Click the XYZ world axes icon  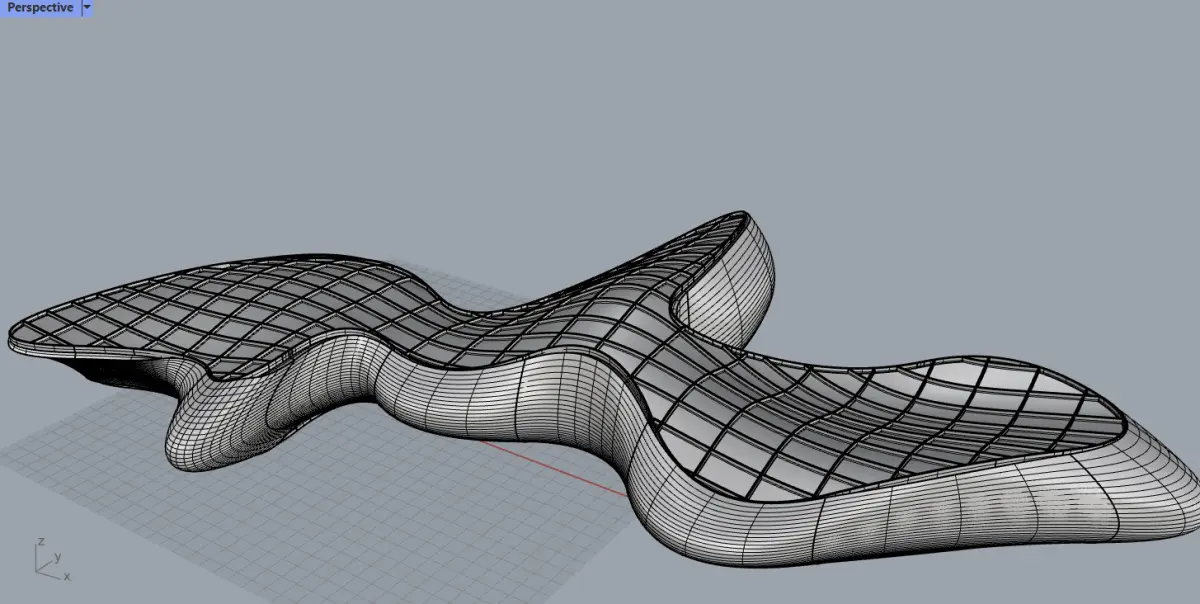[51, 560]
